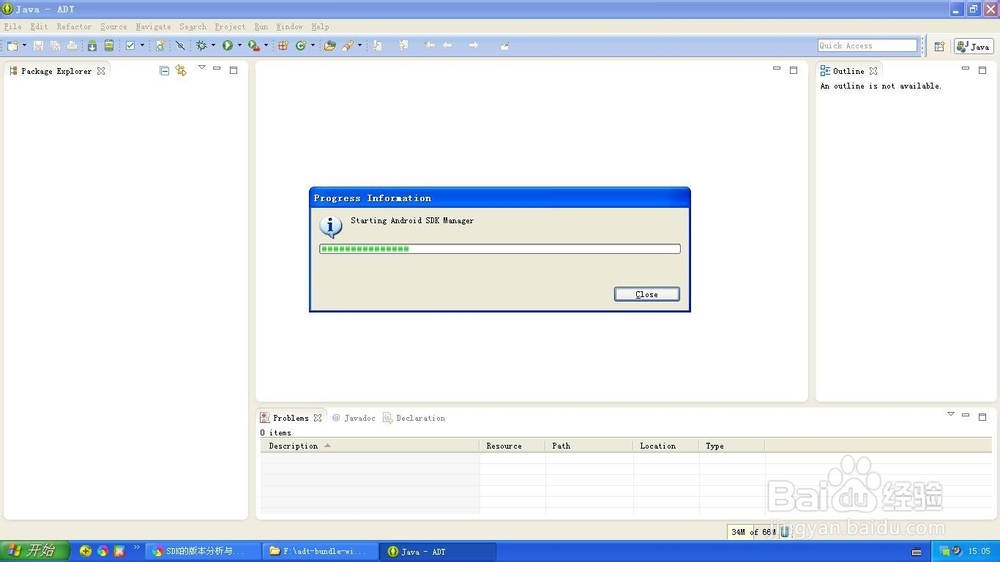Open the Android SDK Manager toolbar icon
1000x562 pixels.
(92, 45)
